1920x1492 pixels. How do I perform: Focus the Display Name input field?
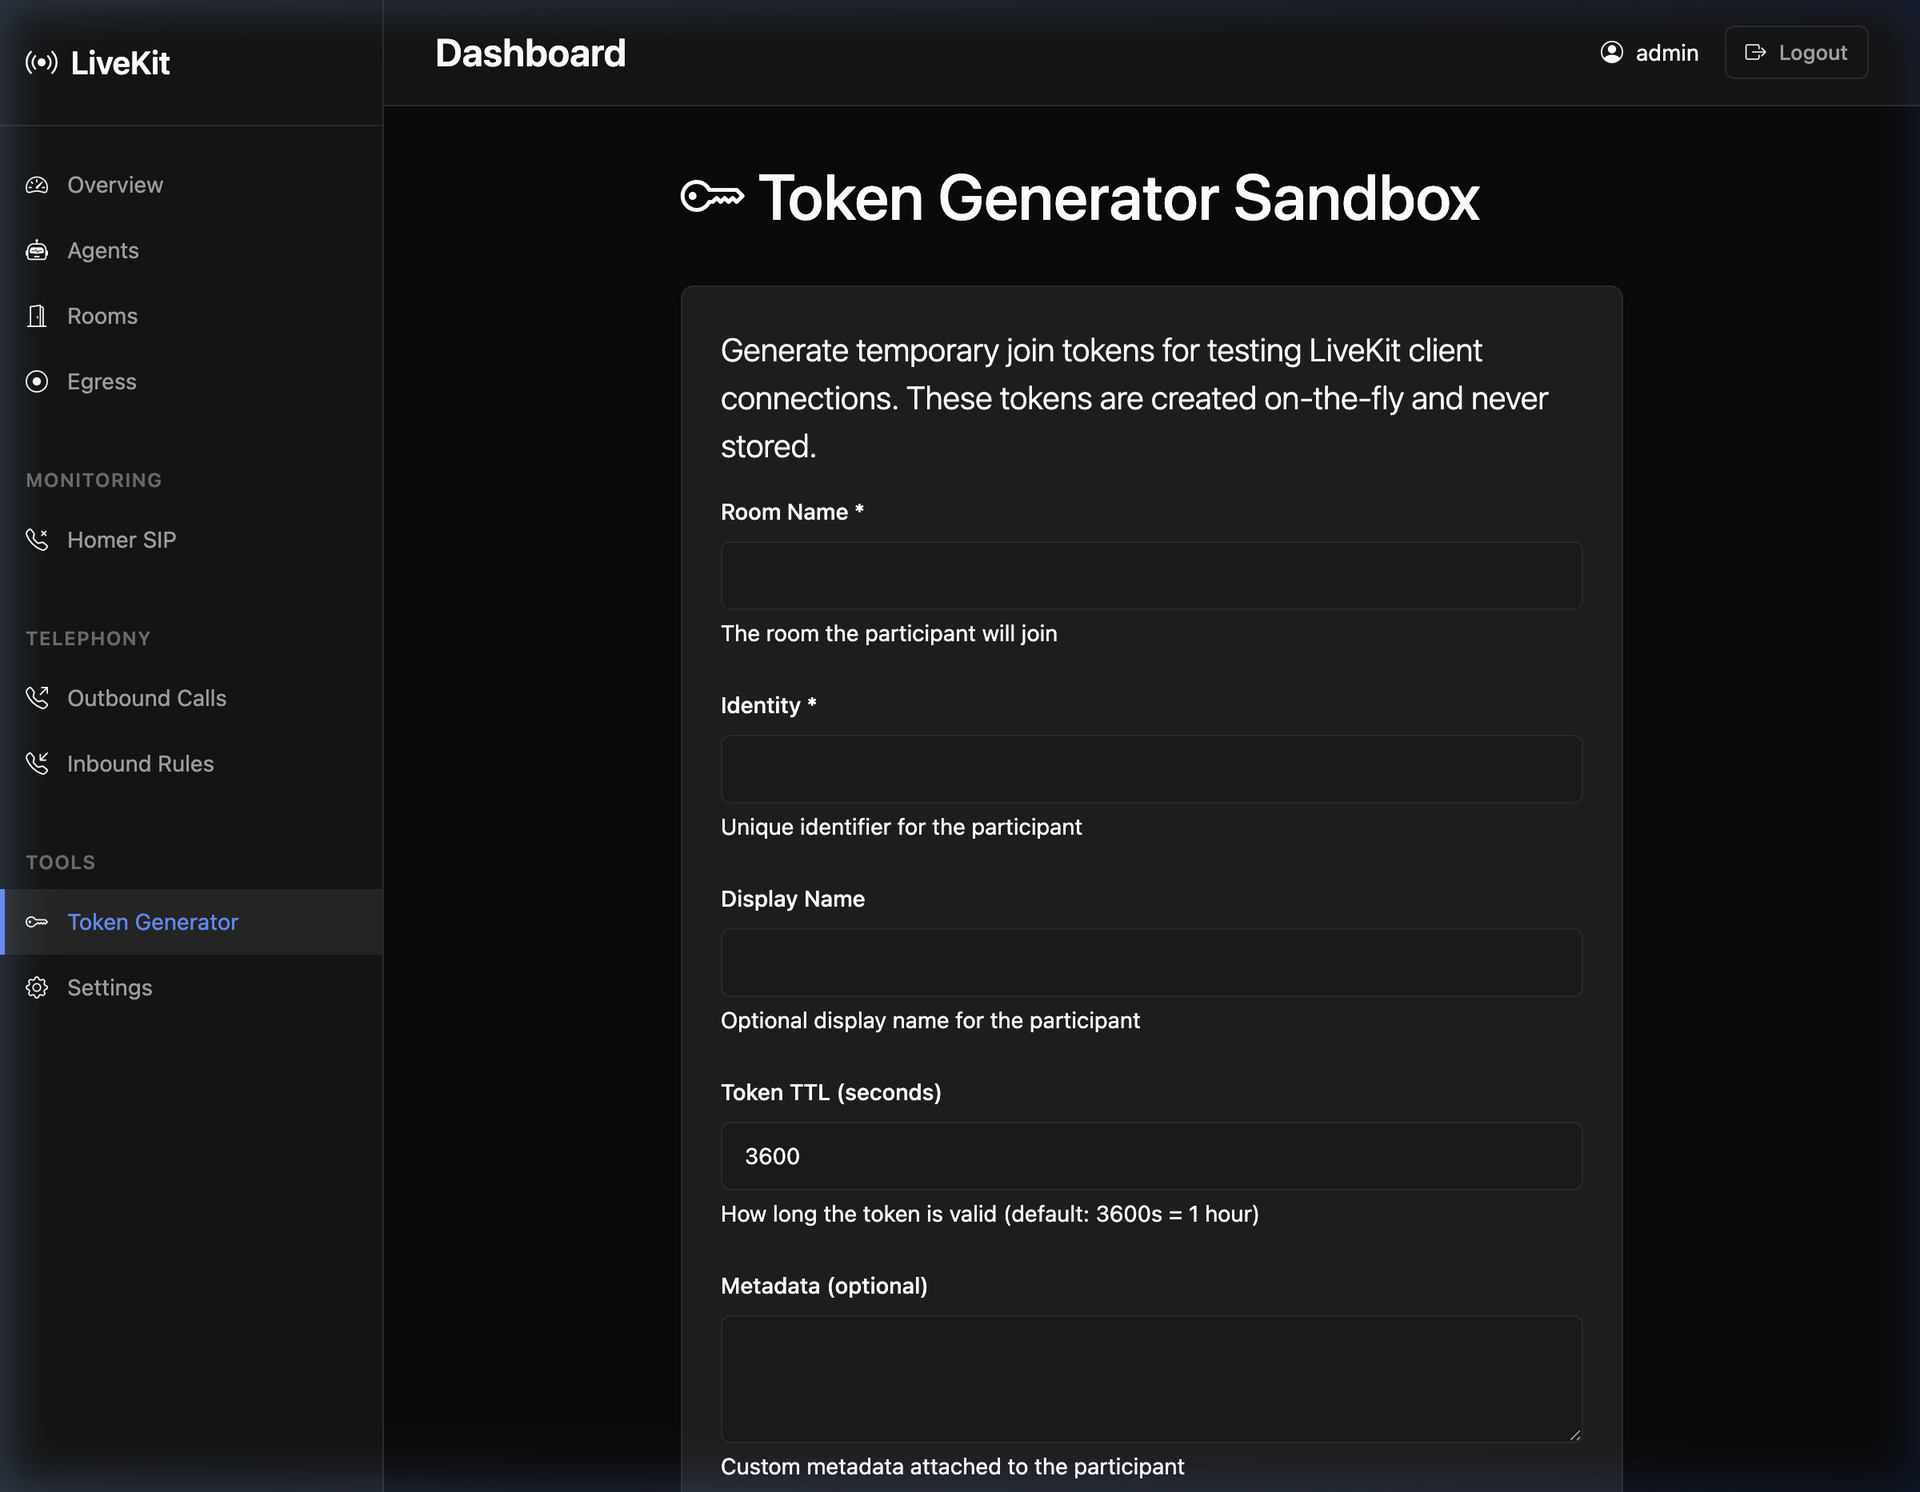(x=1151, y=963)
